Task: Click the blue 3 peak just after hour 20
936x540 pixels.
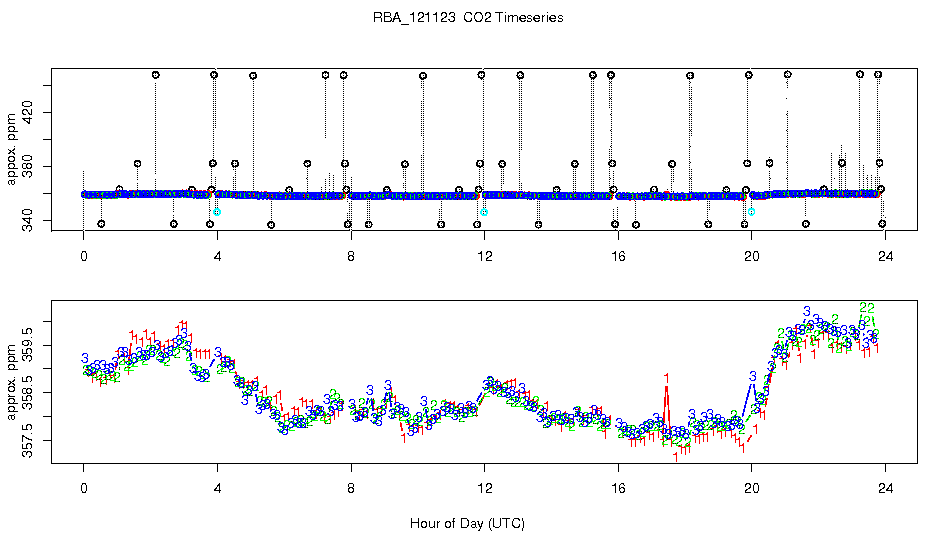Action: pos(753,377)
